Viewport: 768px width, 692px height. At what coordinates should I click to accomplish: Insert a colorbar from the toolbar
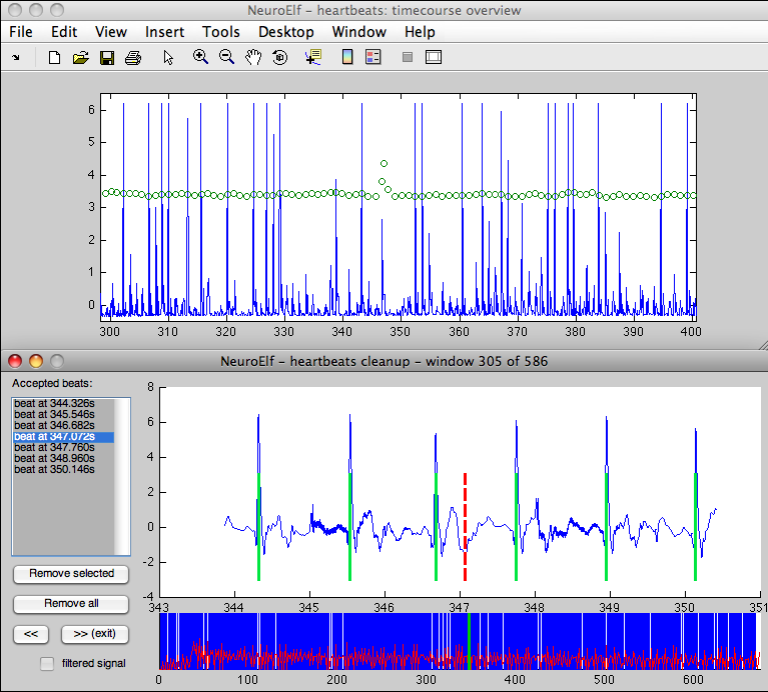[x=347, y=58]
